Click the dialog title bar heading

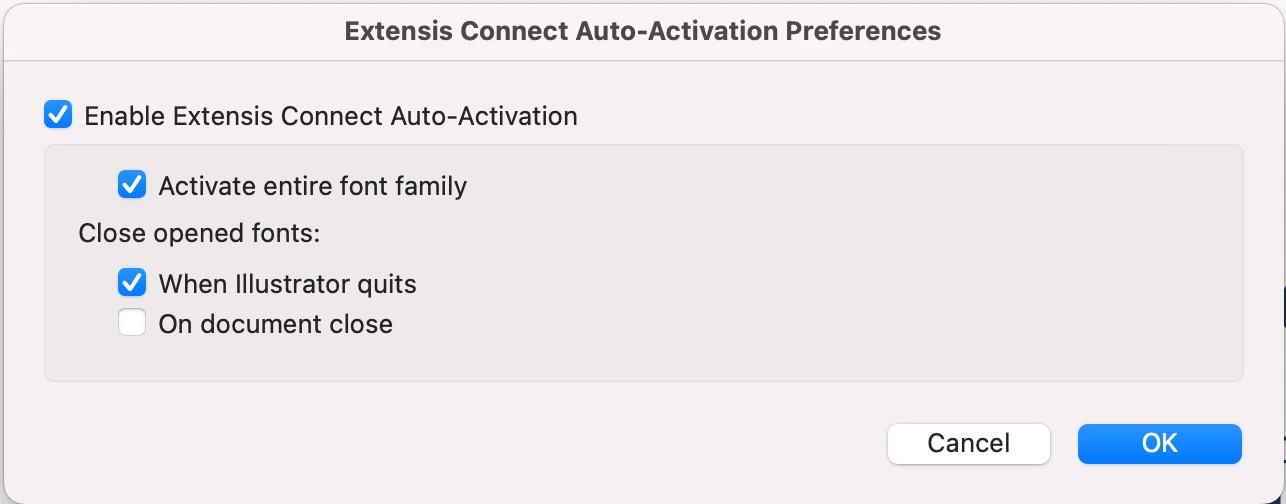642,31
